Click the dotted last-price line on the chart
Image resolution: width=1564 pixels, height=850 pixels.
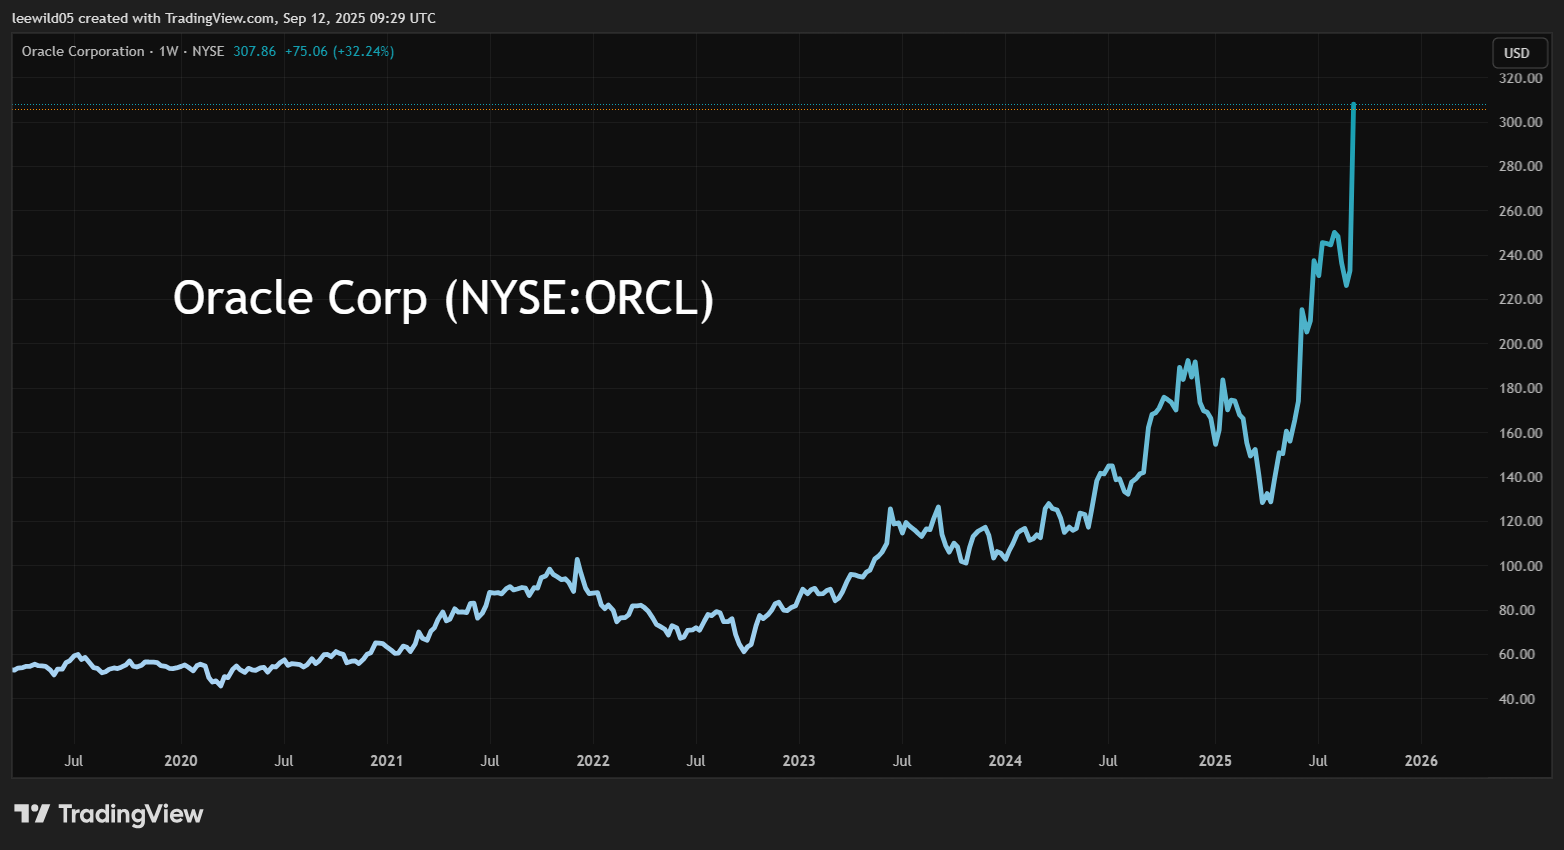[x=700, y=105]
